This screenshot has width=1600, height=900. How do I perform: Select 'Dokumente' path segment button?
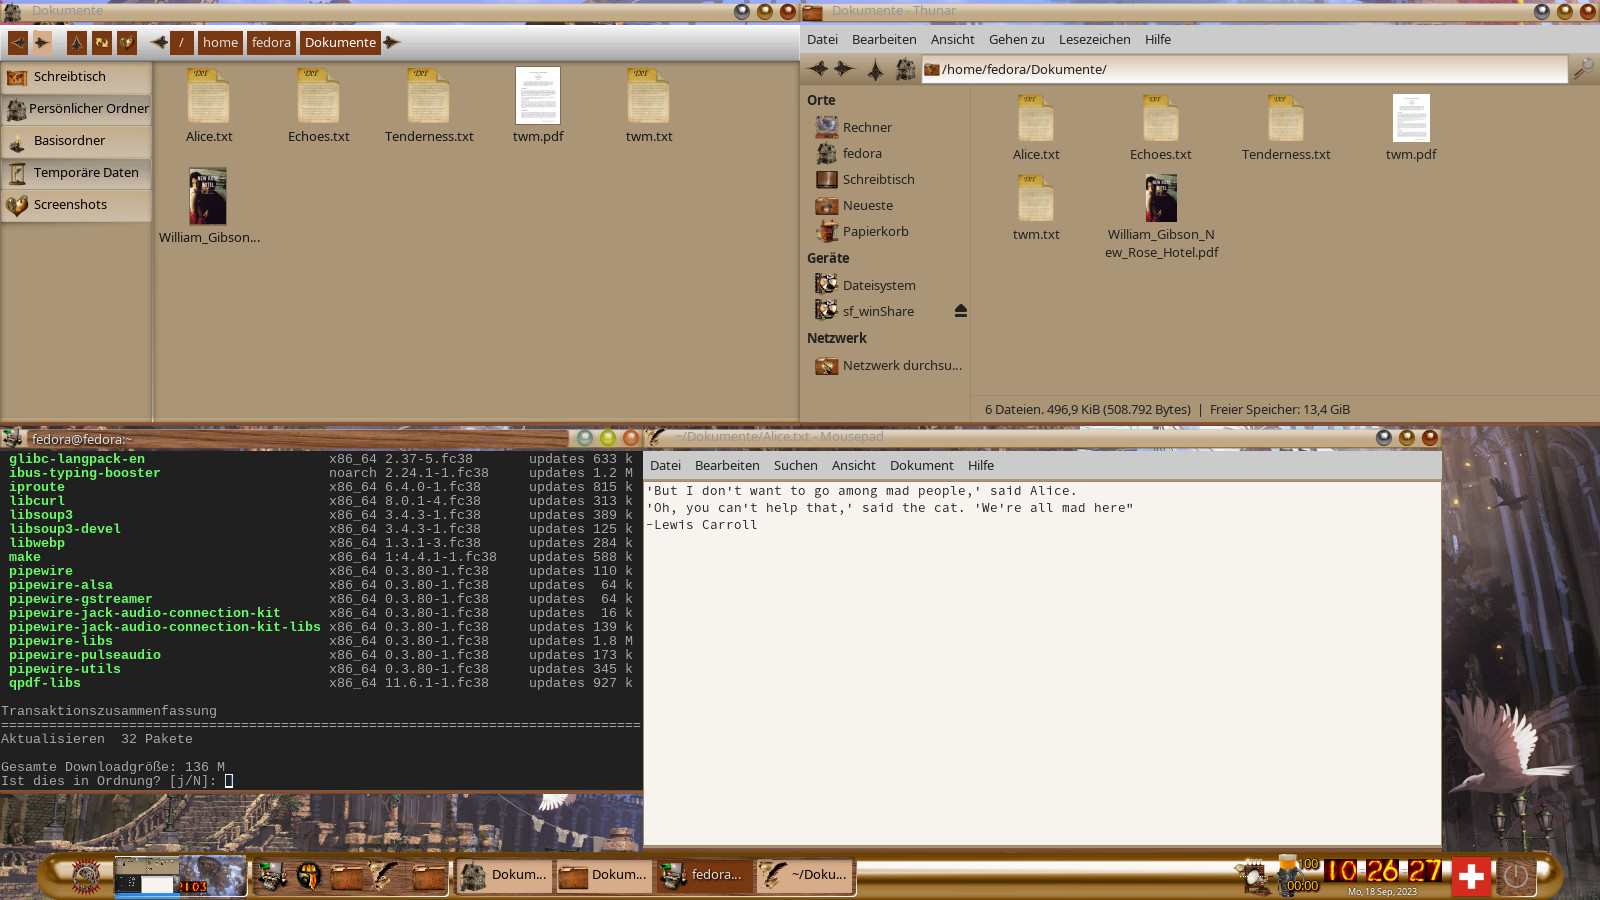(340, 42)
